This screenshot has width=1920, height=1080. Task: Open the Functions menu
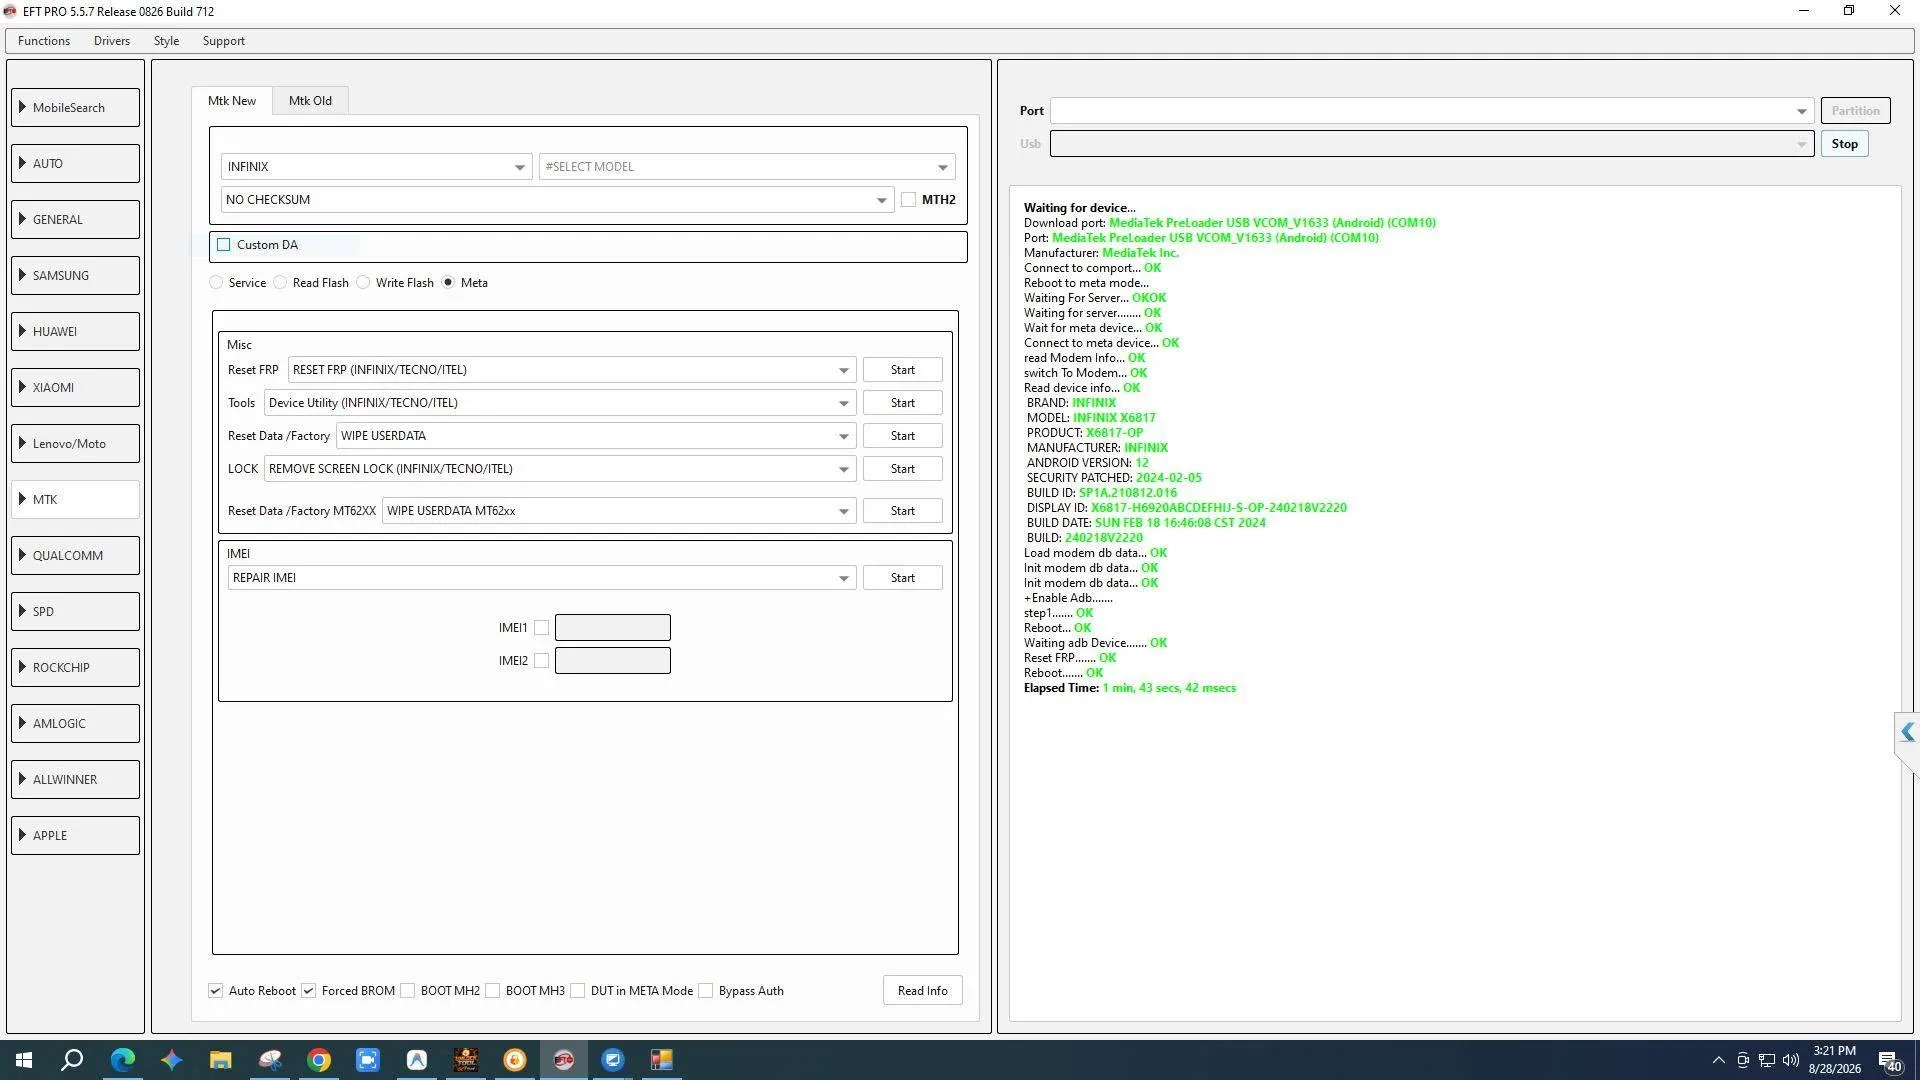pyautogui.click(x=44, y=41)
